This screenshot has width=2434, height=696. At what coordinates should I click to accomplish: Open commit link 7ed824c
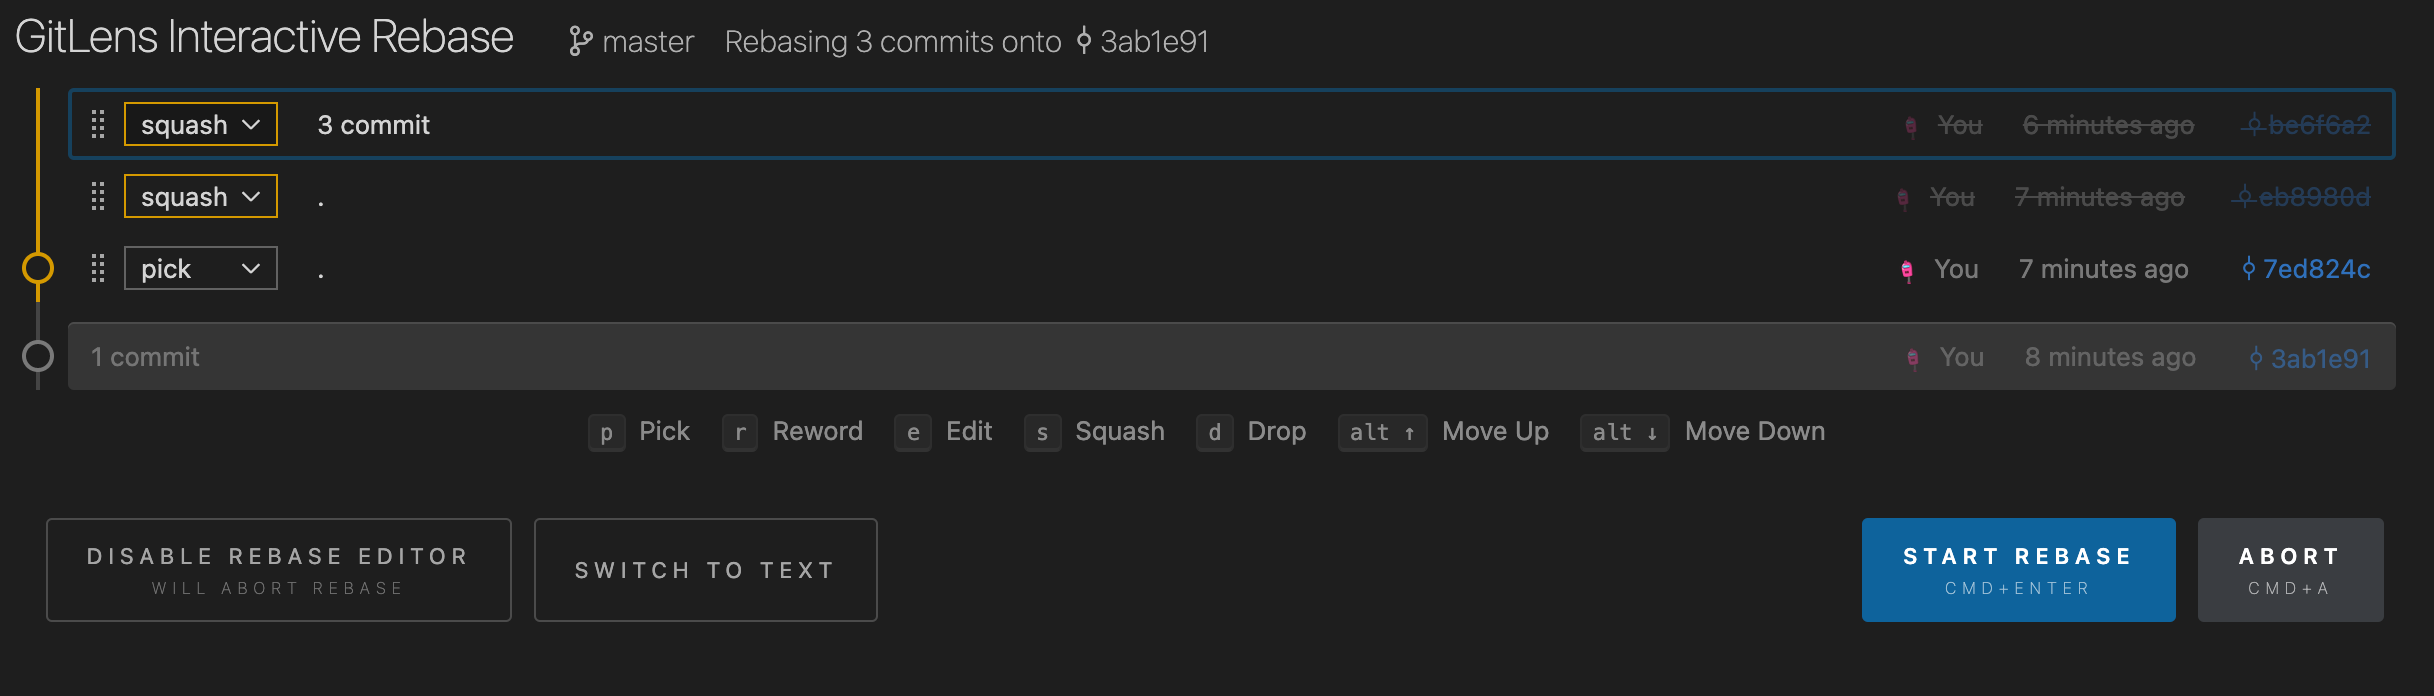tap(2315, 269)
